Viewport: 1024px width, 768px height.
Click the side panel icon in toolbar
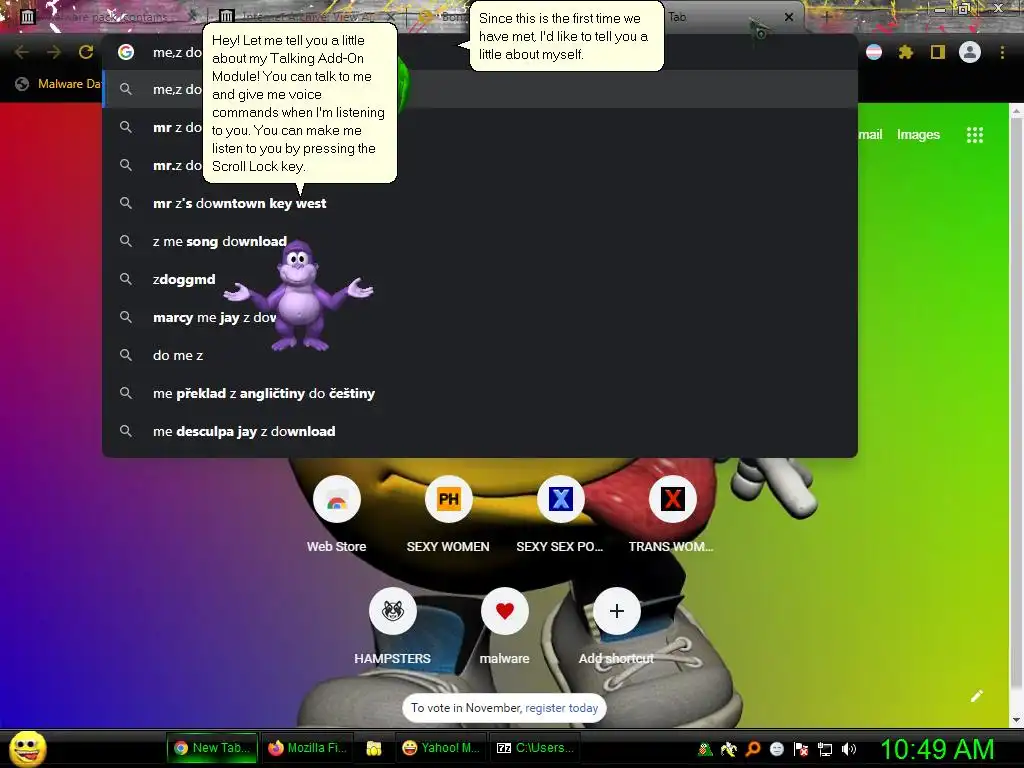pyautogui.click(x=938, y=52)
